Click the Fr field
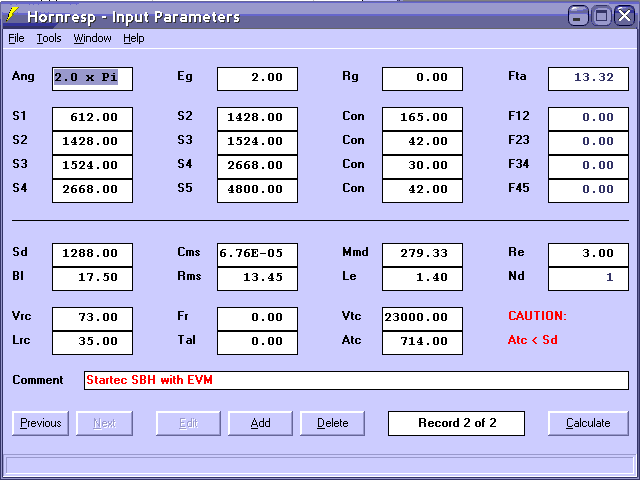This screenshot has height=480, width=640. click(258, 319)
